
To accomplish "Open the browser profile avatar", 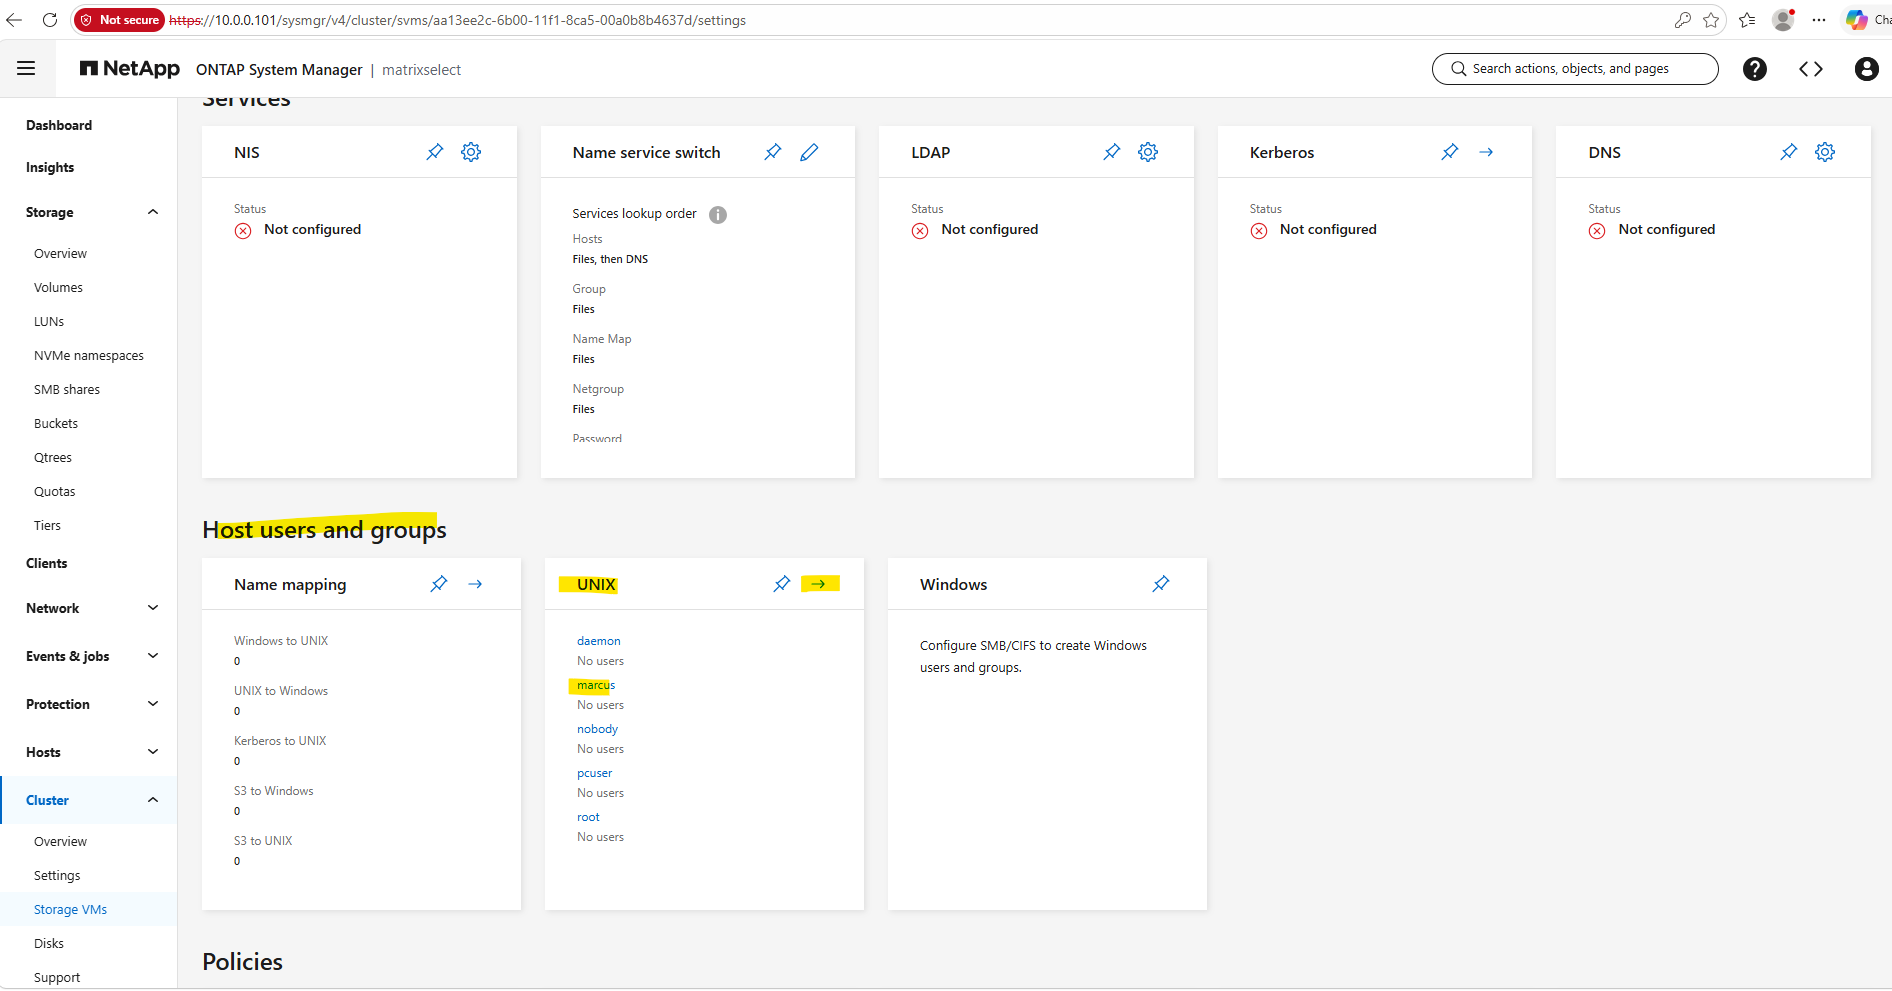I will [1783, 20].
